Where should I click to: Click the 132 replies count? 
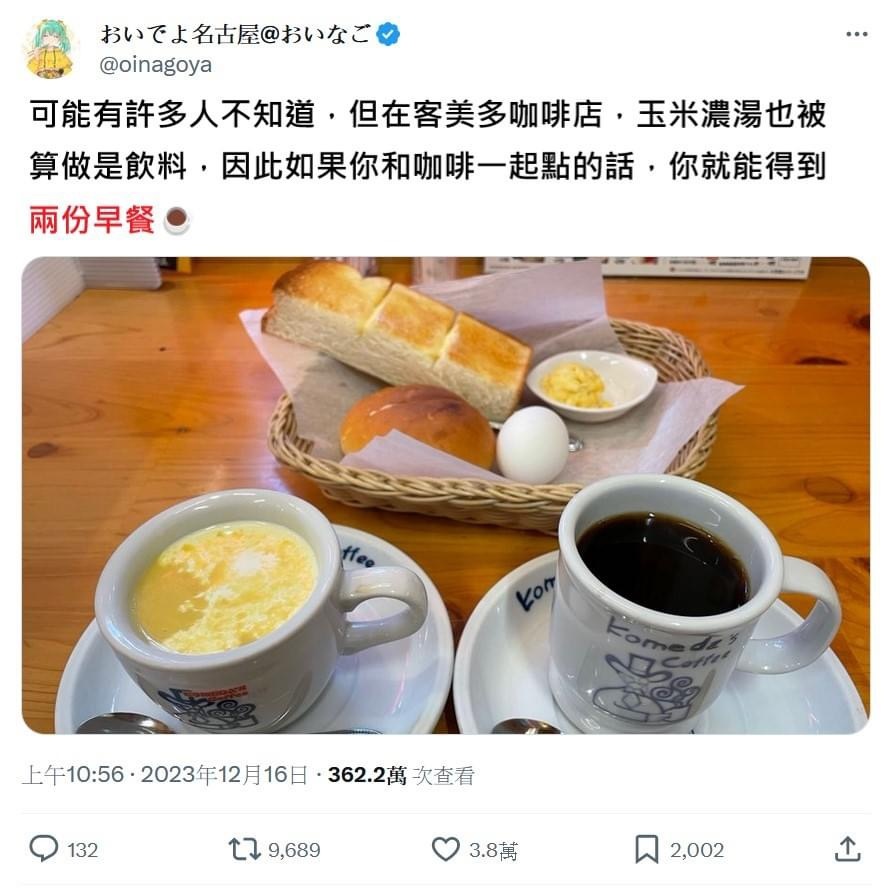pos(83,850)
